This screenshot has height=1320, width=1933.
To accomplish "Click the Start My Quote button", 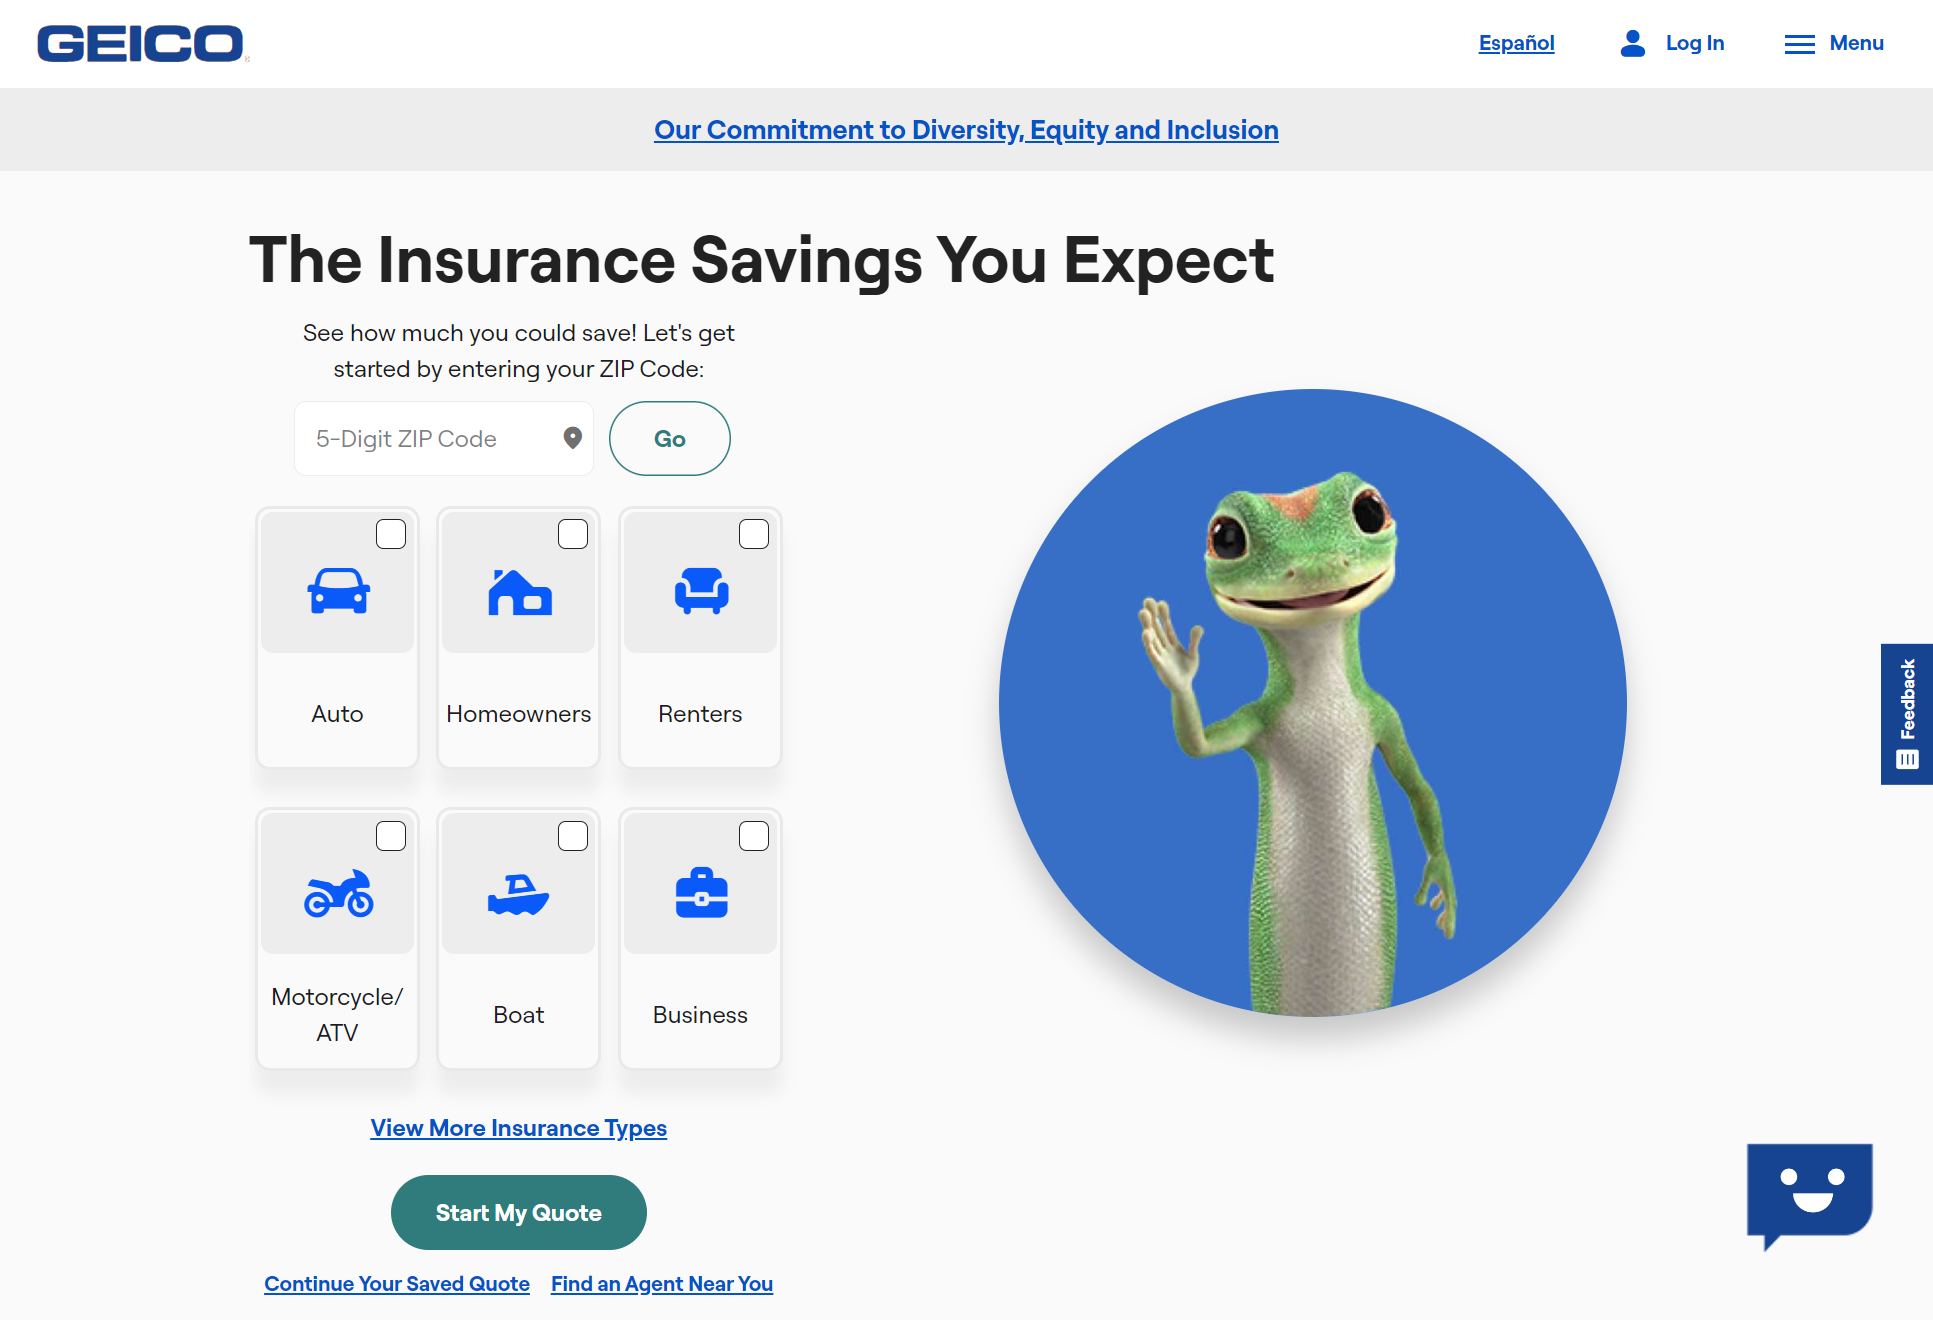I will (x=519, y=1211).
